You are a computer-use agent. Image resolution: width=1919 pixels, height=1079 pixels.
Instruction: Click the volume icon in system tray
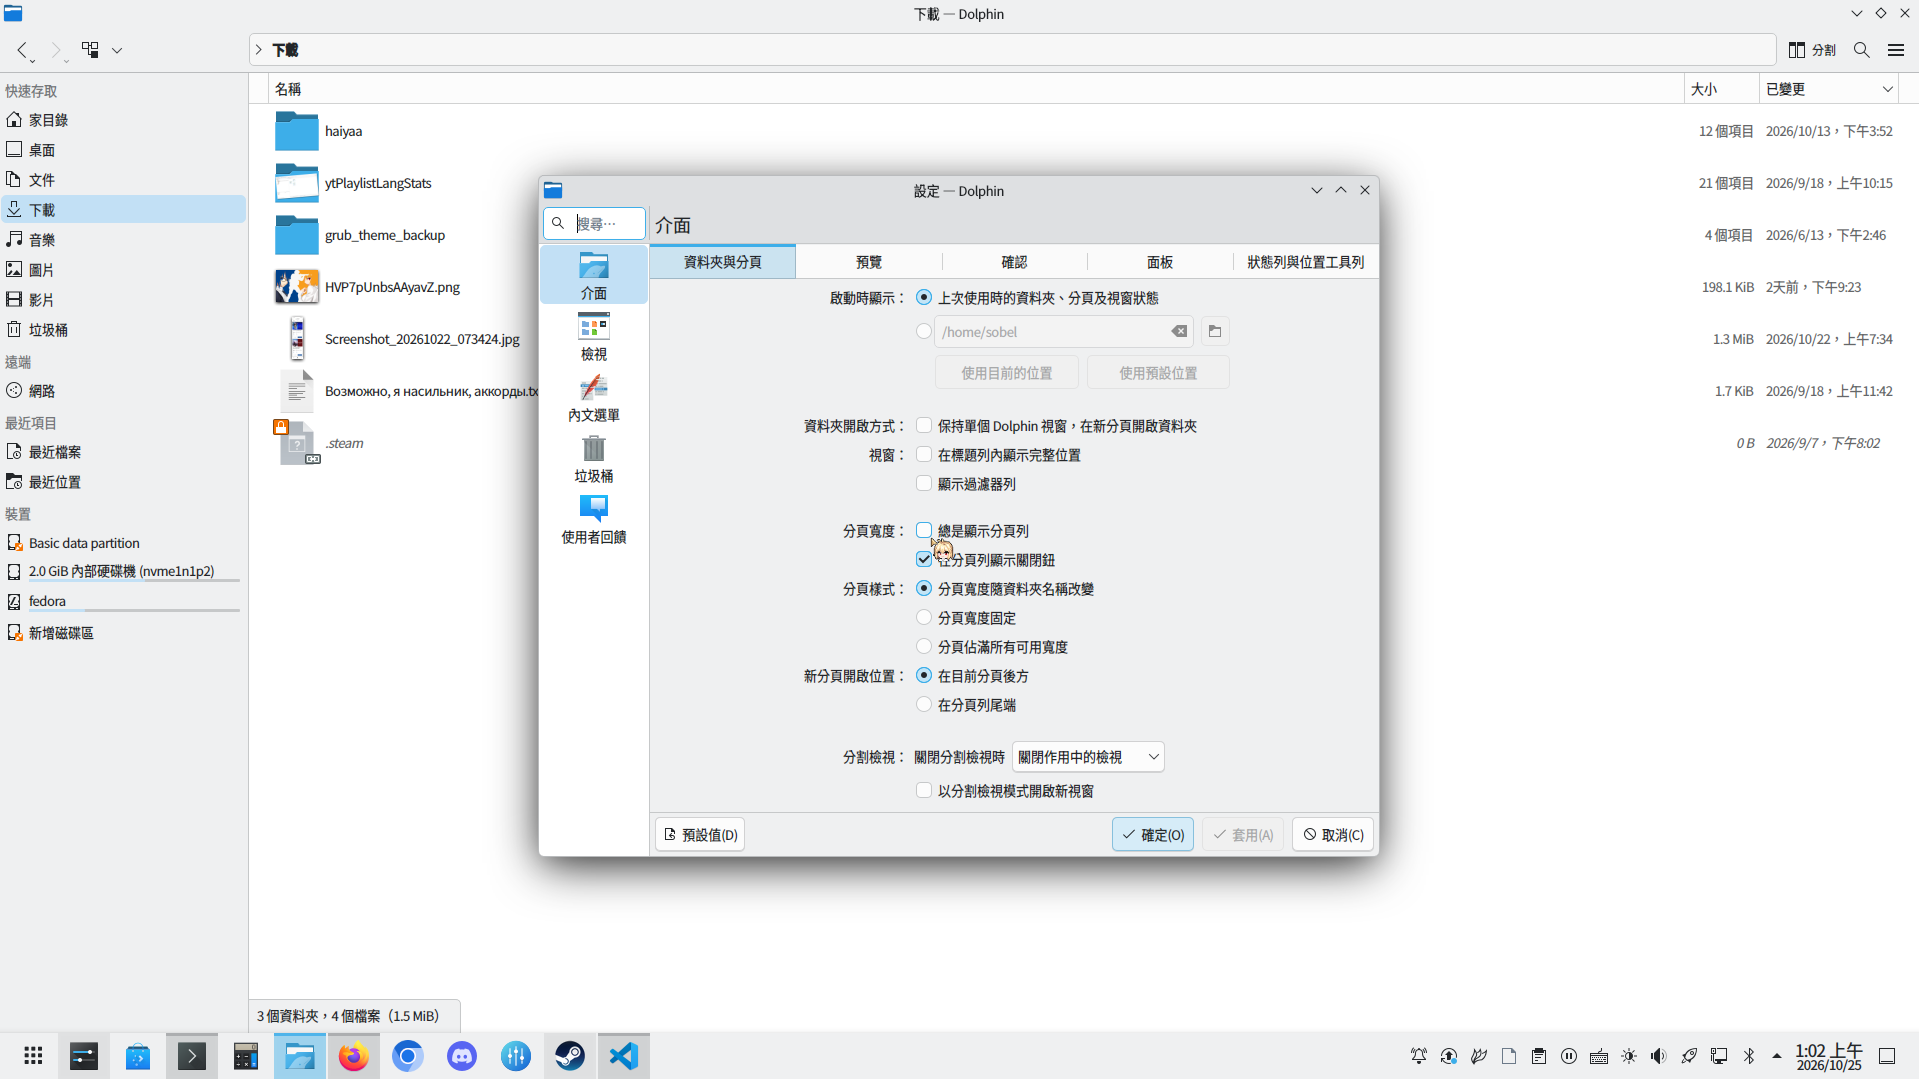1659,1056
